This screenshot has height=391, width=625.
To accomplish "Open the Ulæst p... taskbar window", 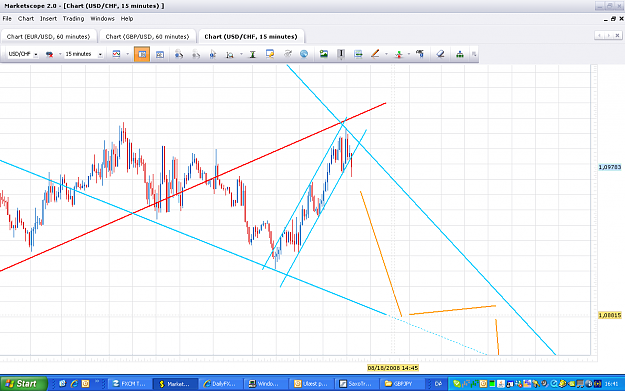I will pyautogui.click(x=311, y=384).
